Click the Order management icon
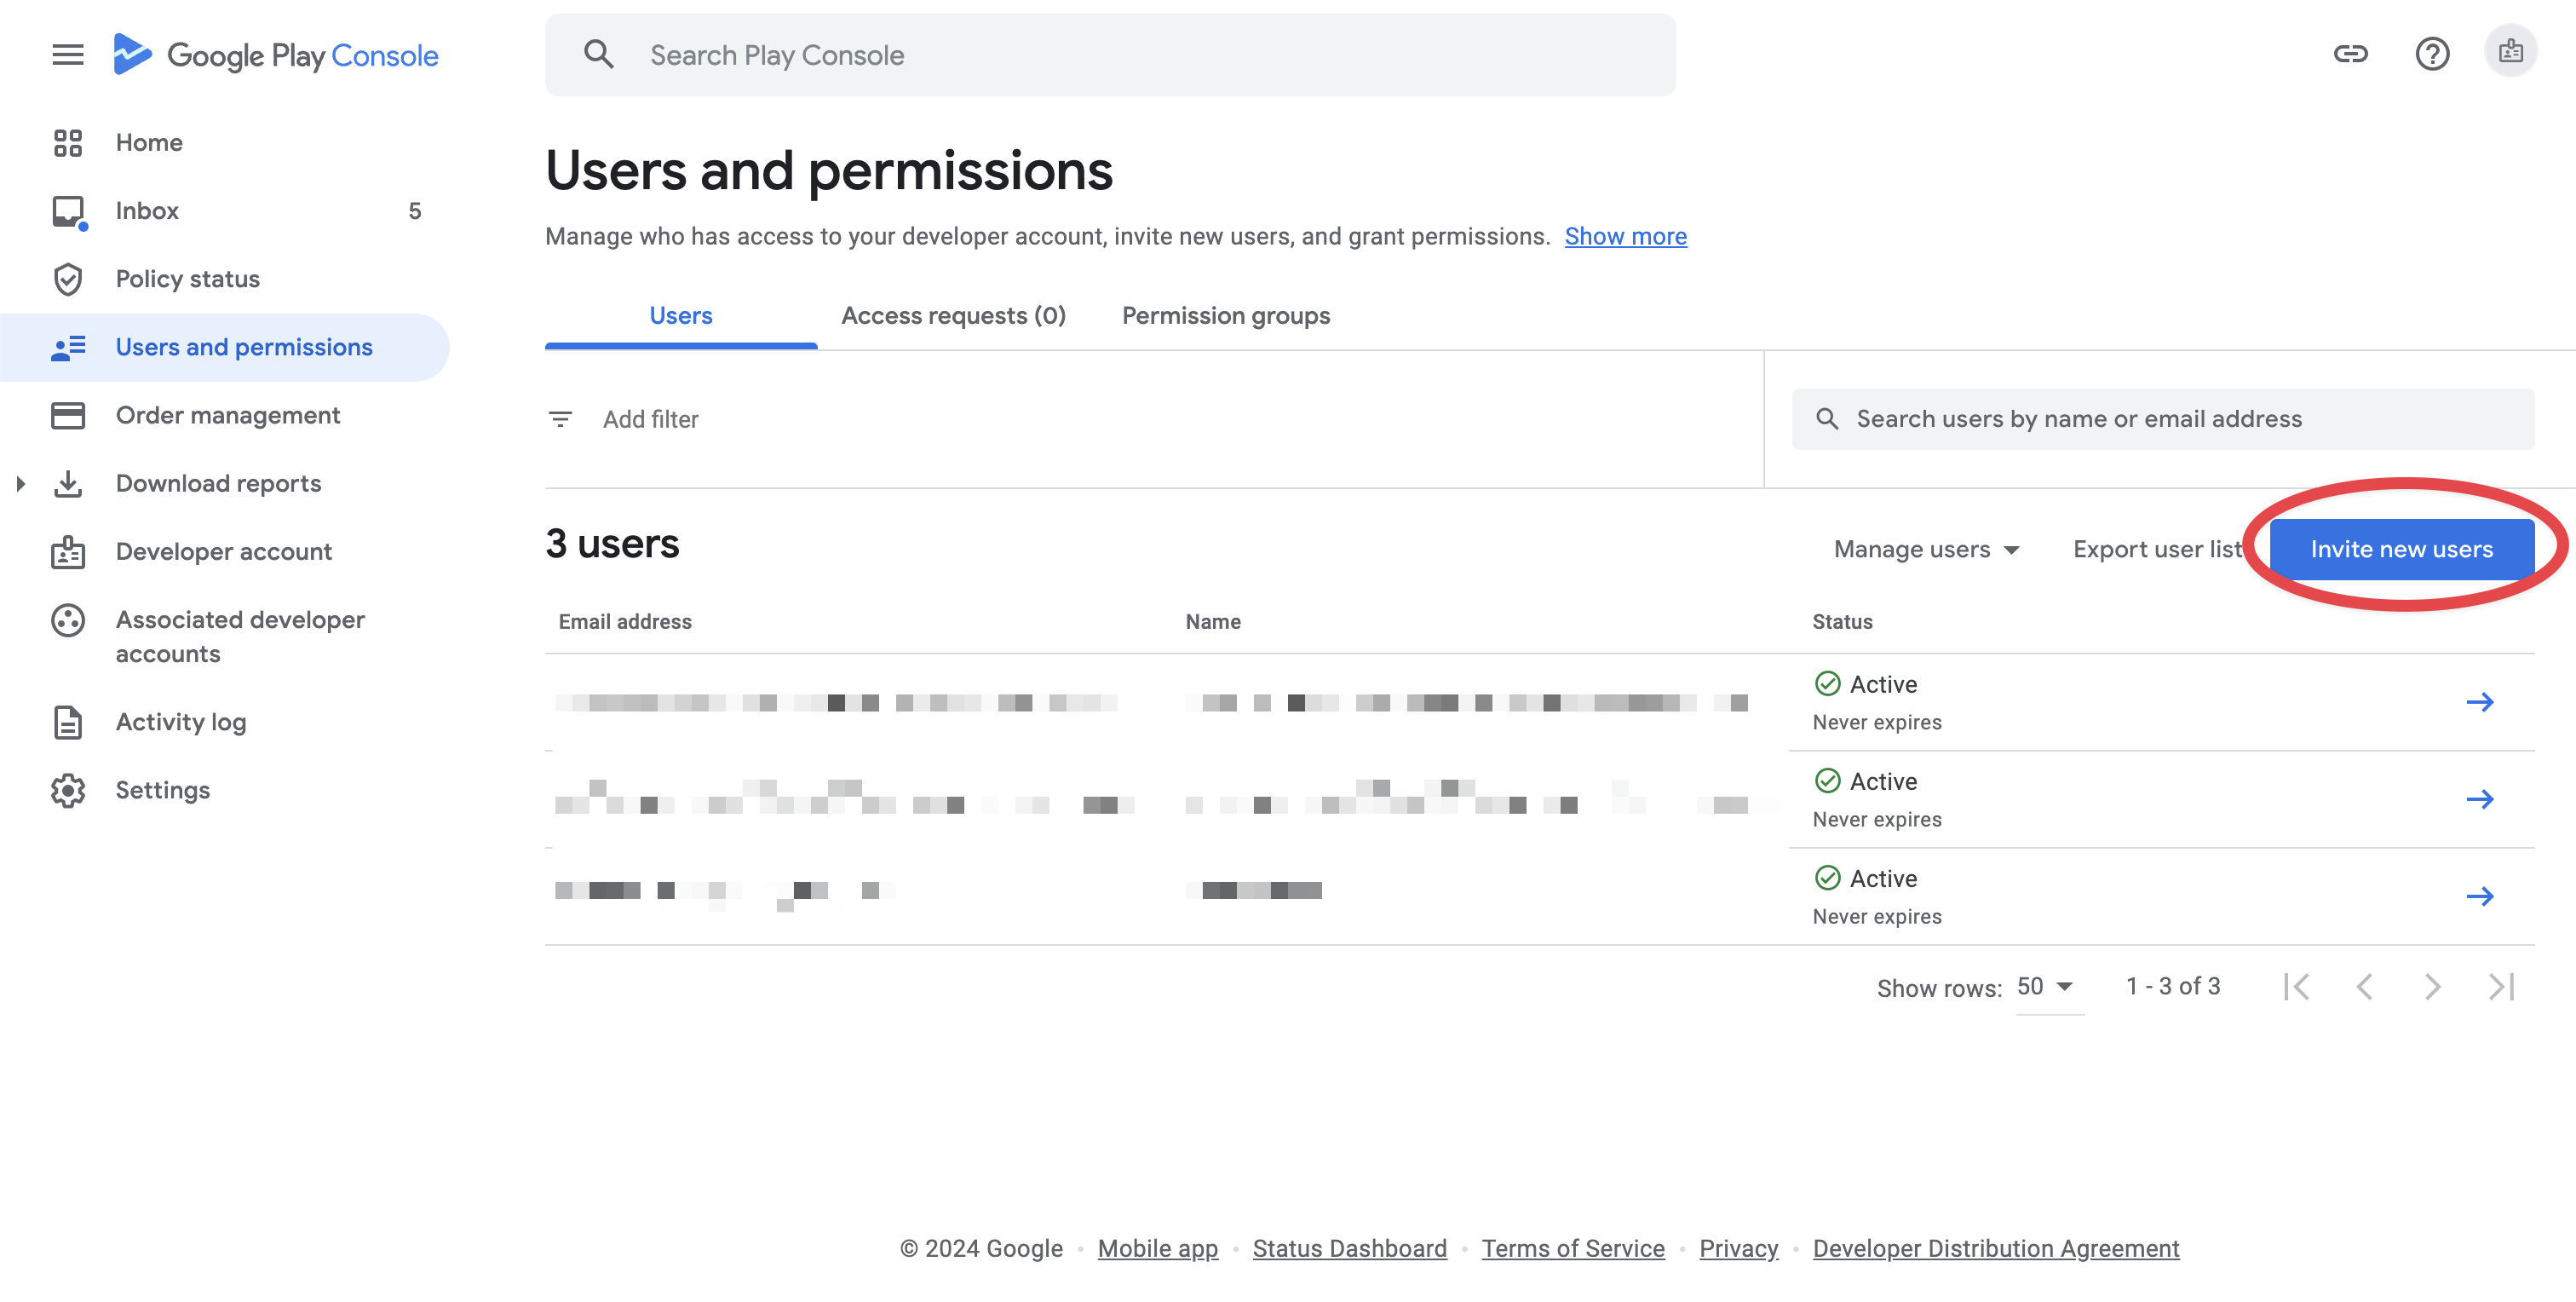The height and width of the screenshot is (1302, 2576). pyautogui.click(x=66, y=415)
